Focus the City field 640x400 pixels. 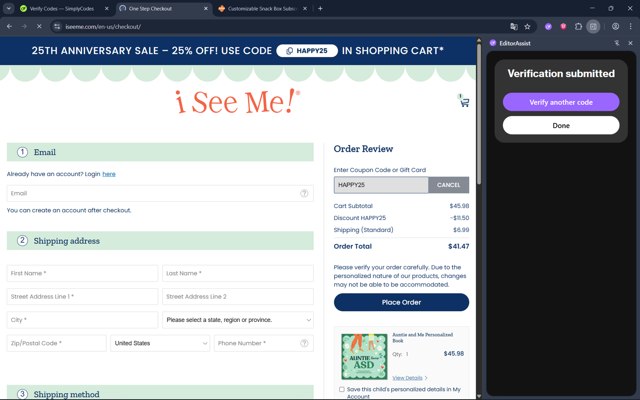pyautogui.click(x=82, y=320)
